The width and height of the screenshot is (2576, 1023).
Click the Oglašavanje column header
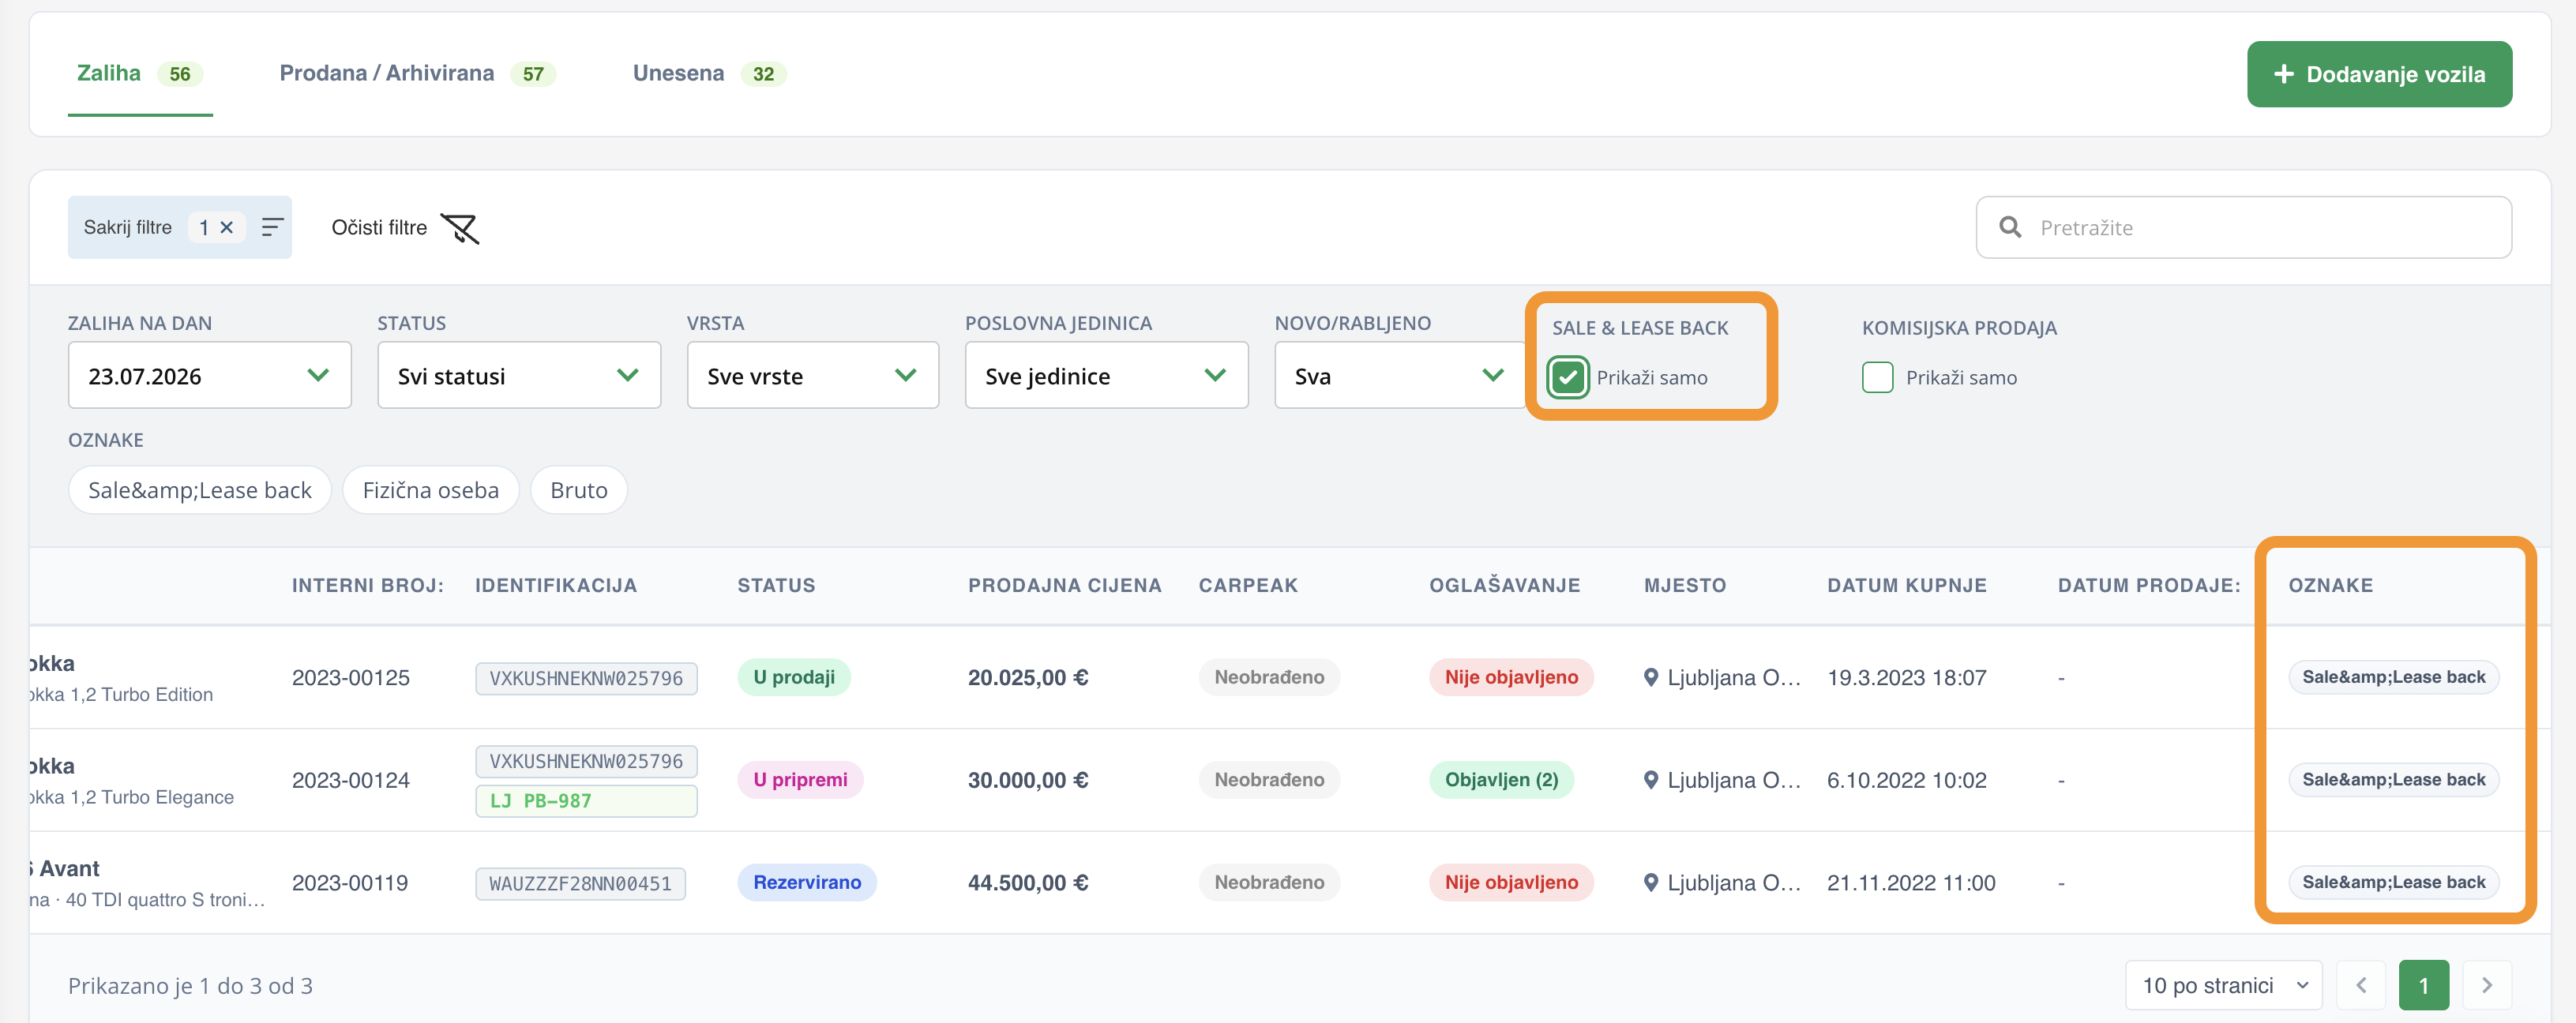click(x=1505, y=585)
